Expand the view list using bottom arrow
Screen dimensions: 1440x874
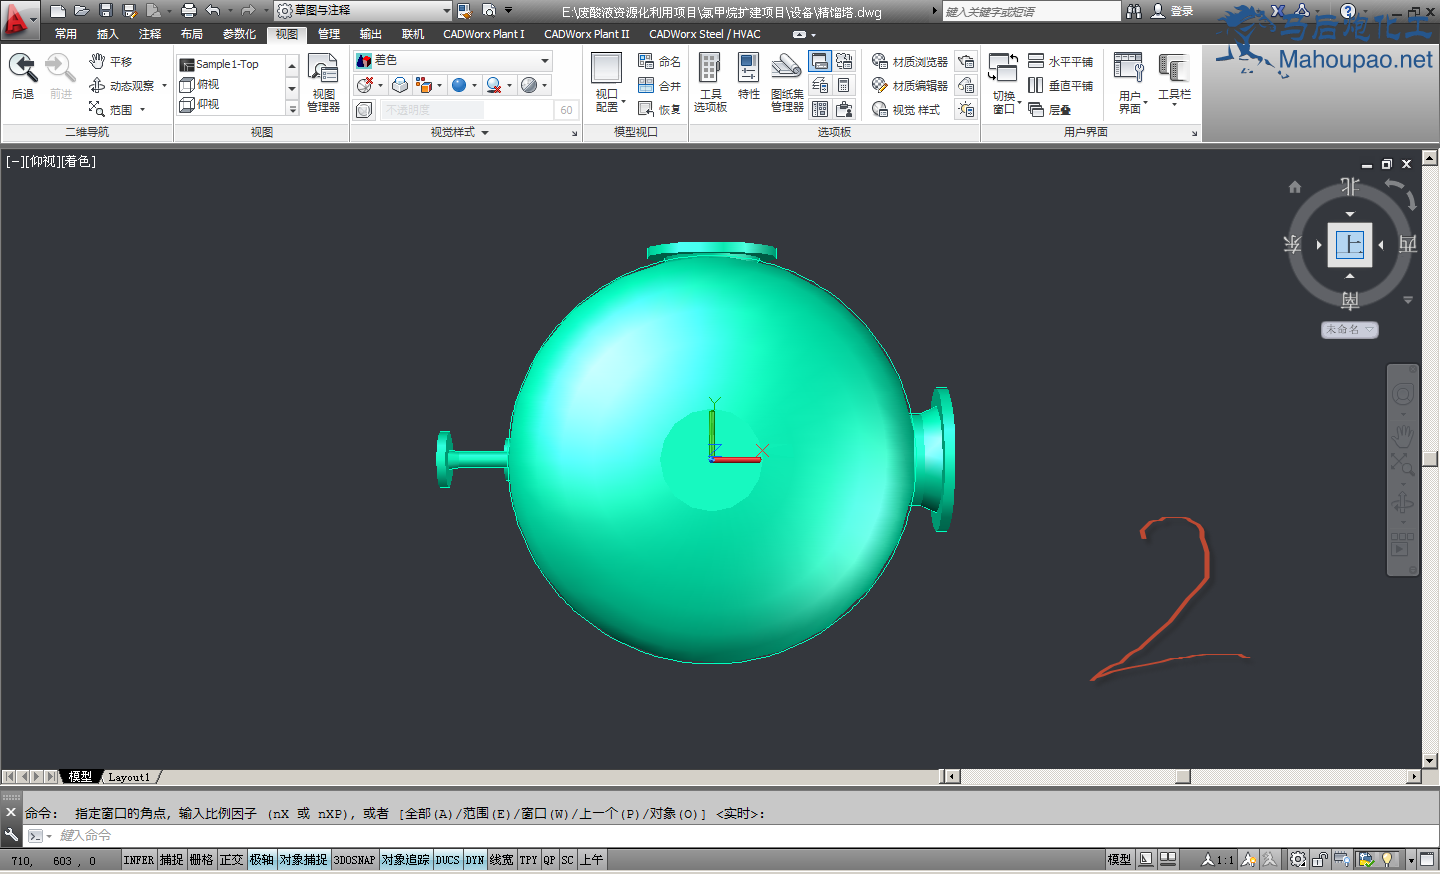293,109
